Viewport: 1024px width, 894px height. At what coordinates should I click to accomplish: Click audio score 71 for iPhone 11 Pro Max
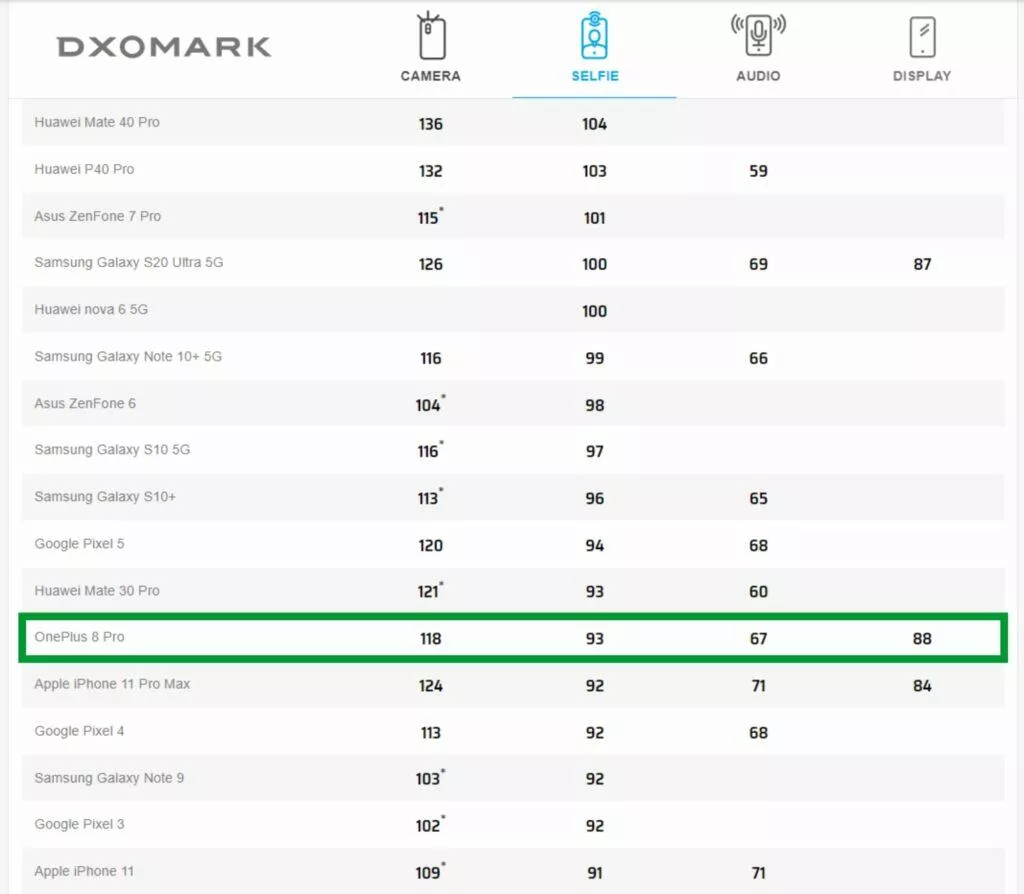758,686
